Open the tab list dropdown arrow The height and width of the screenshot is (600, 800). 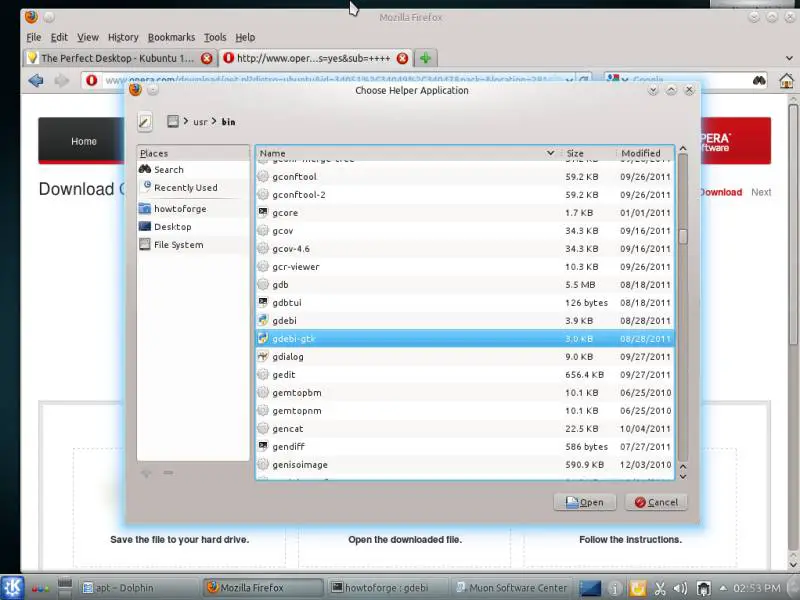click(789, 58)
